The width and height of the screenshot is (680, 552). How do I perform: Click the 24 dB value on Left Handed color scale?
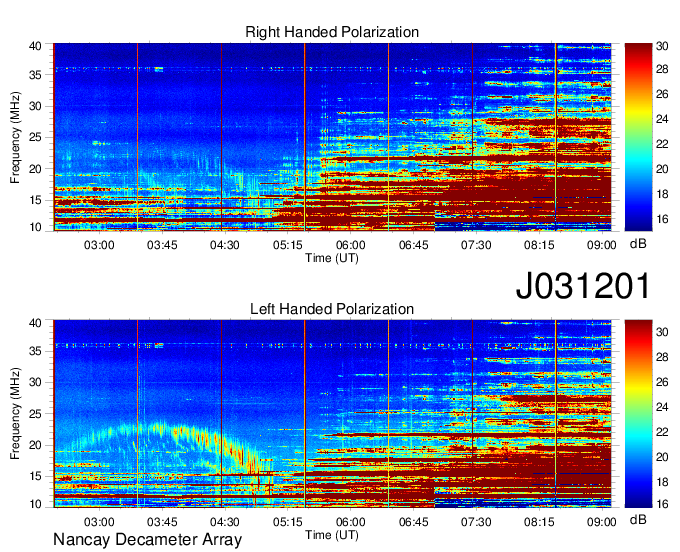click(662, 407)
